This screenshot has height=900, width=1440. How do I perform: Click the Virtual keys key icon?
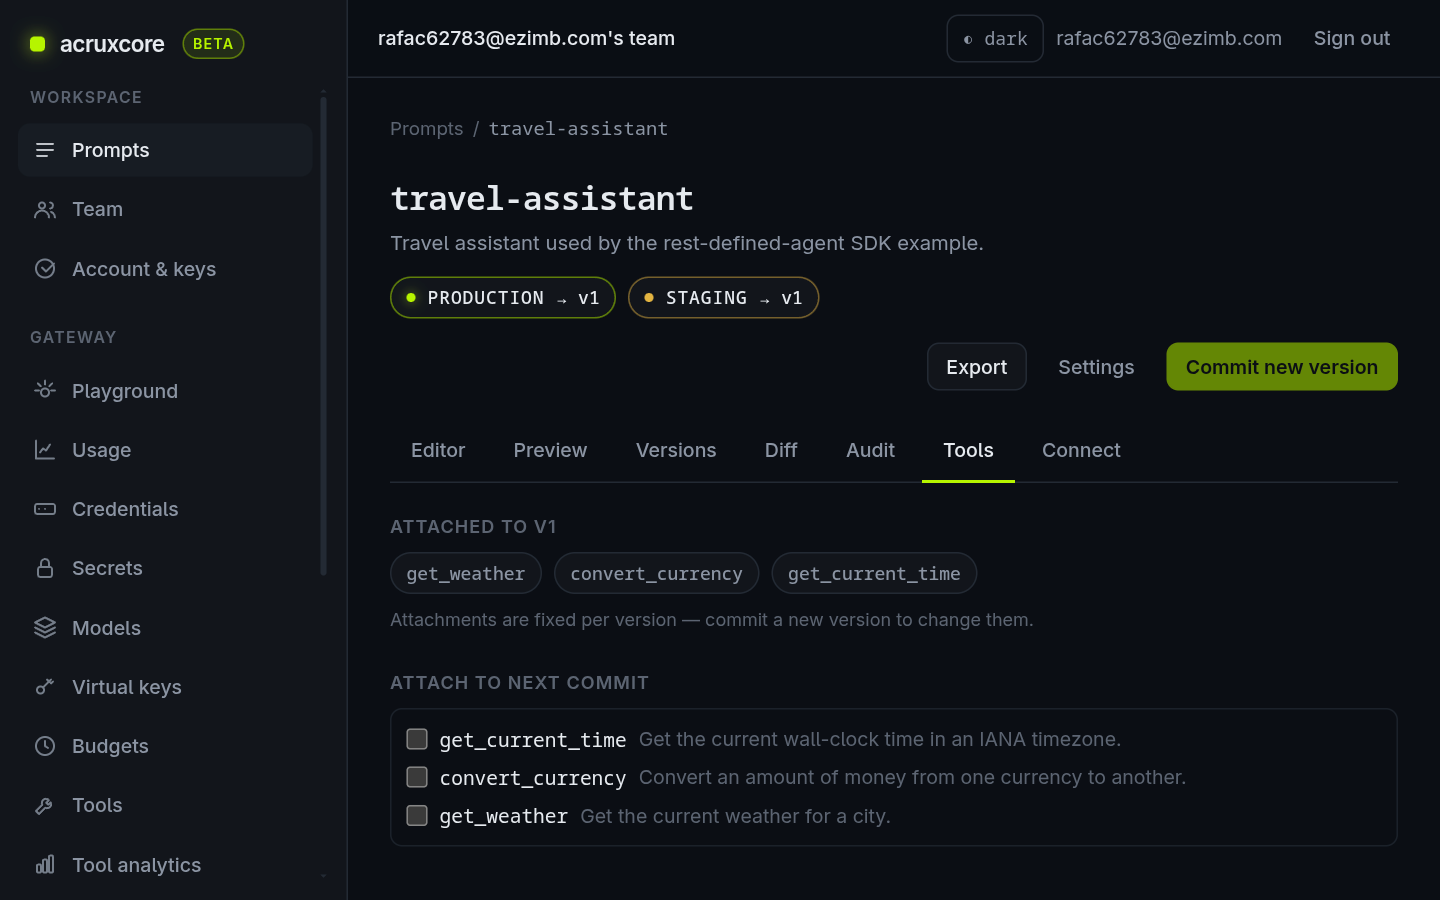(45, 686)
